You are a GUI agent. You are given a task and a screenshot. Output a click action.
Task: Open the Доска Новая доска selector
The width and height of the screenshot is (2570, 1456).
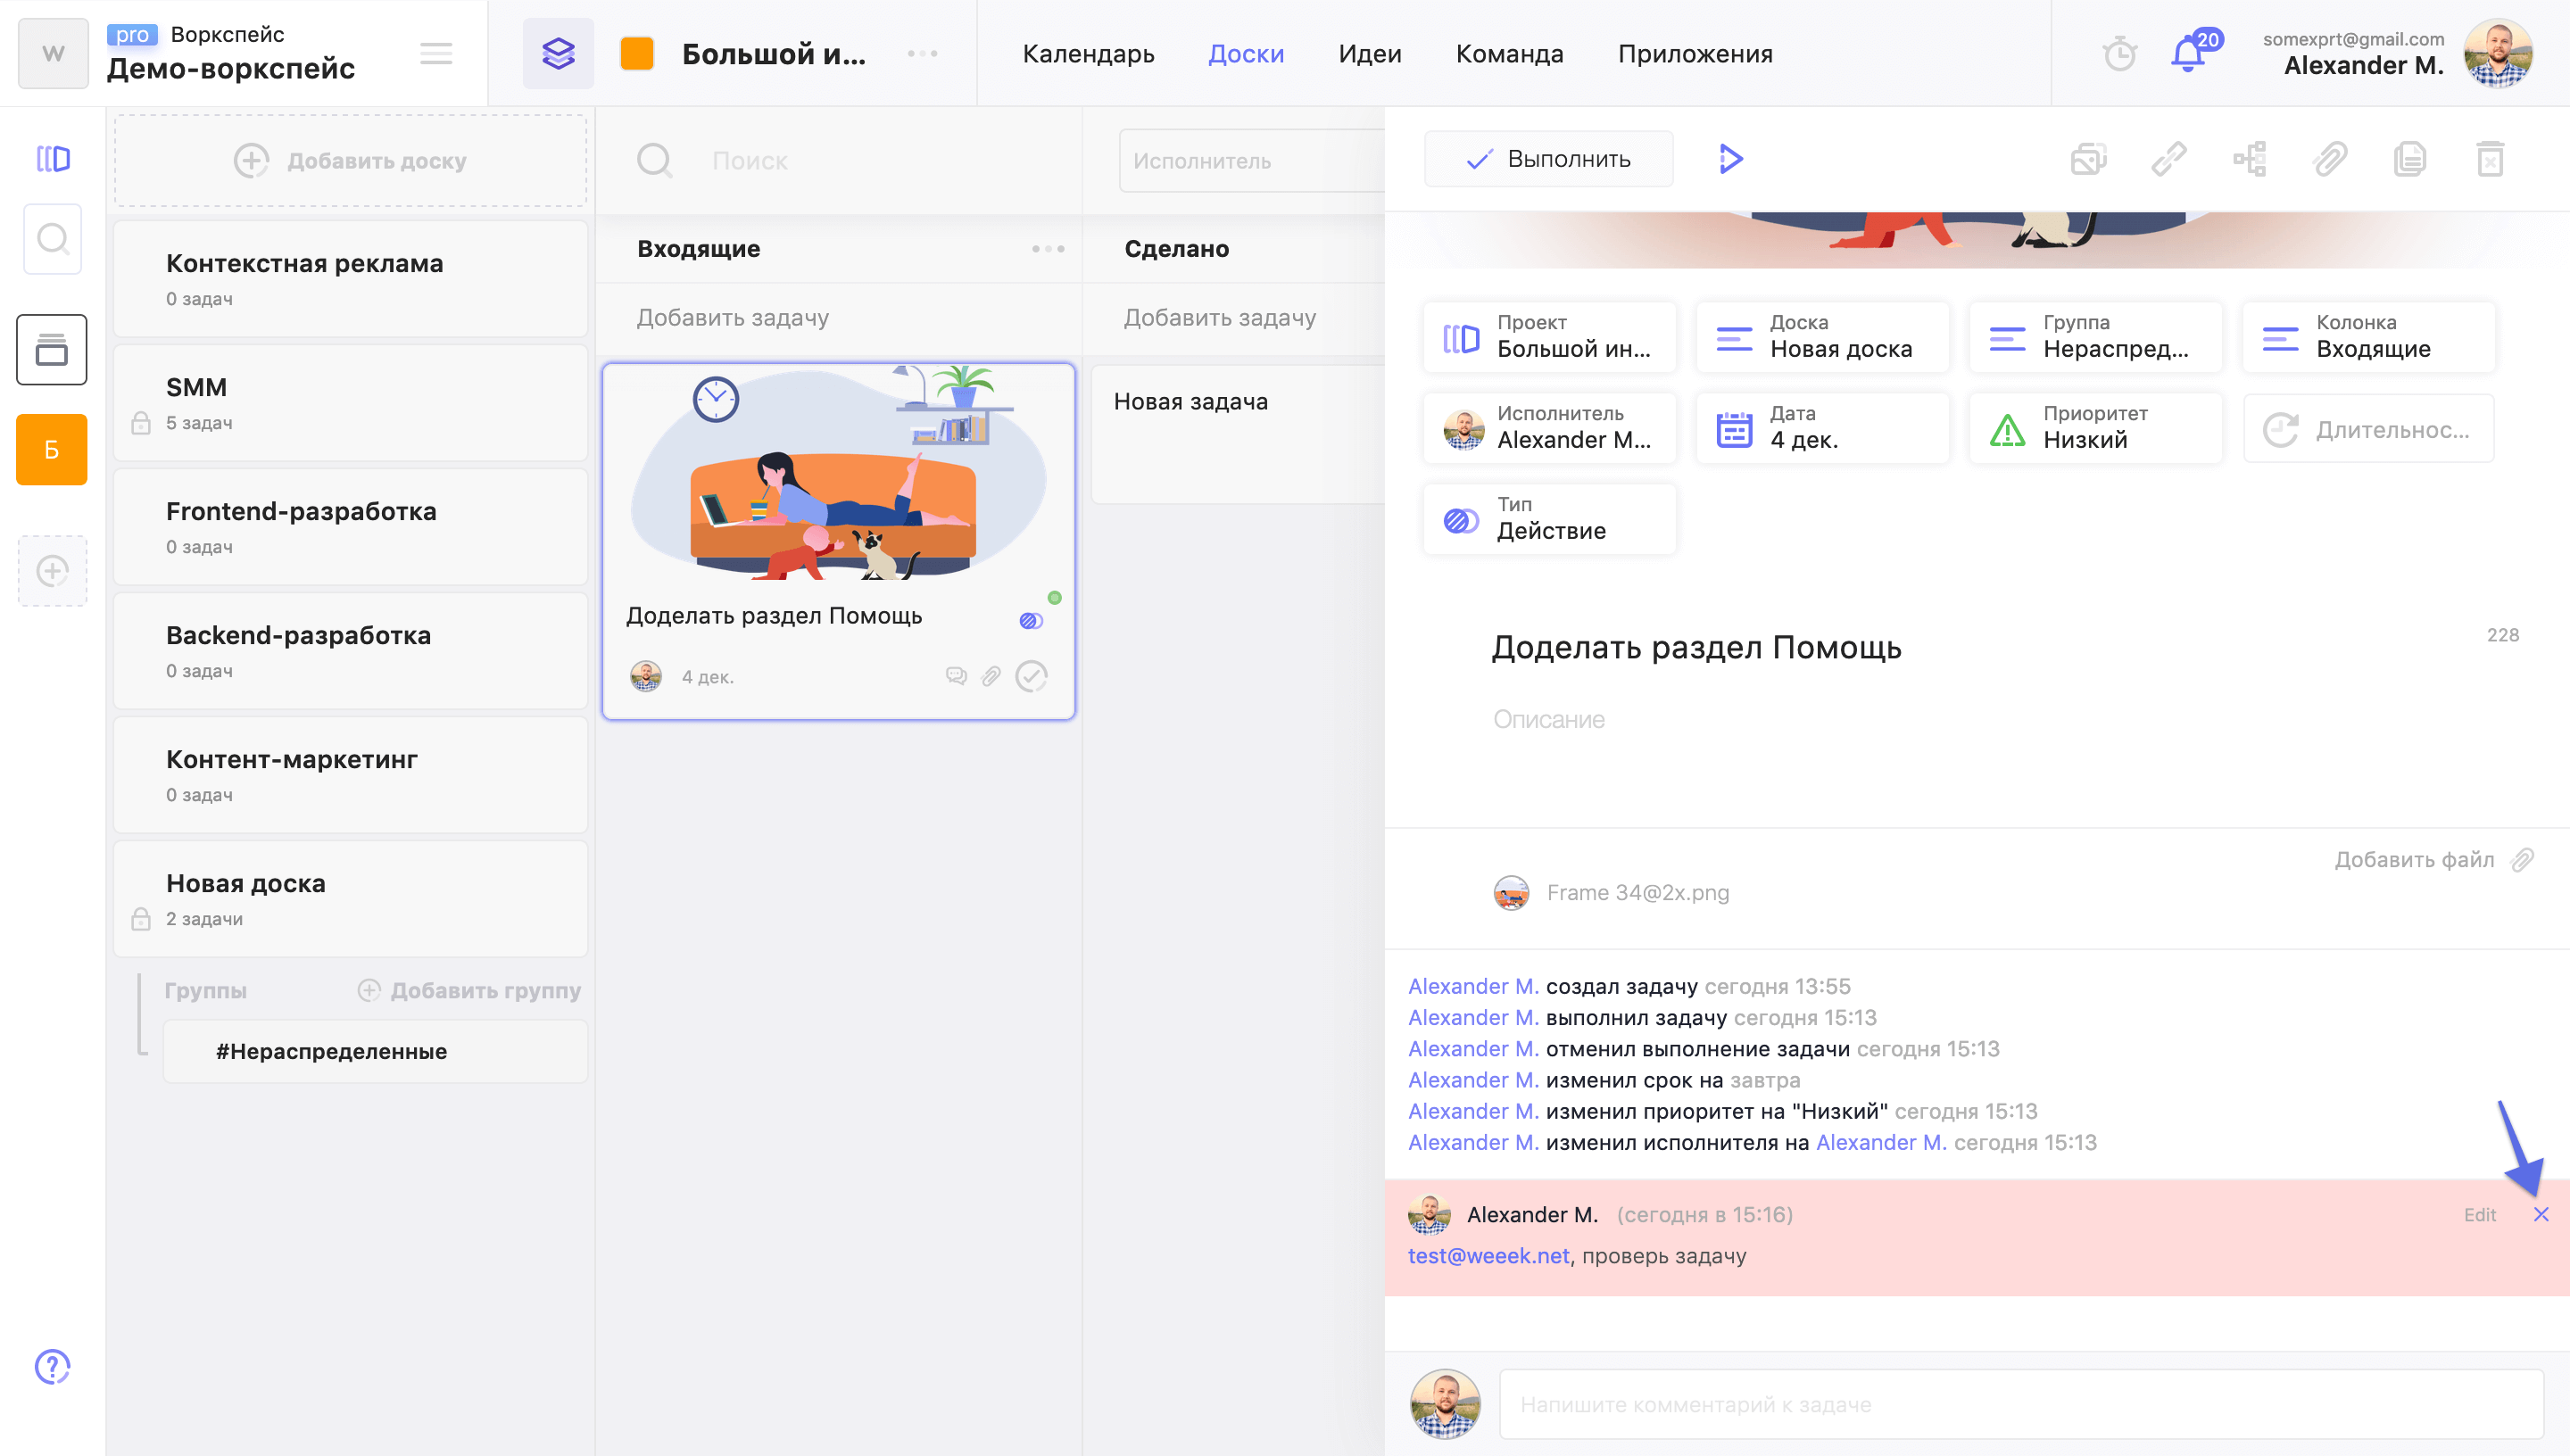(x=1822, y=337)
